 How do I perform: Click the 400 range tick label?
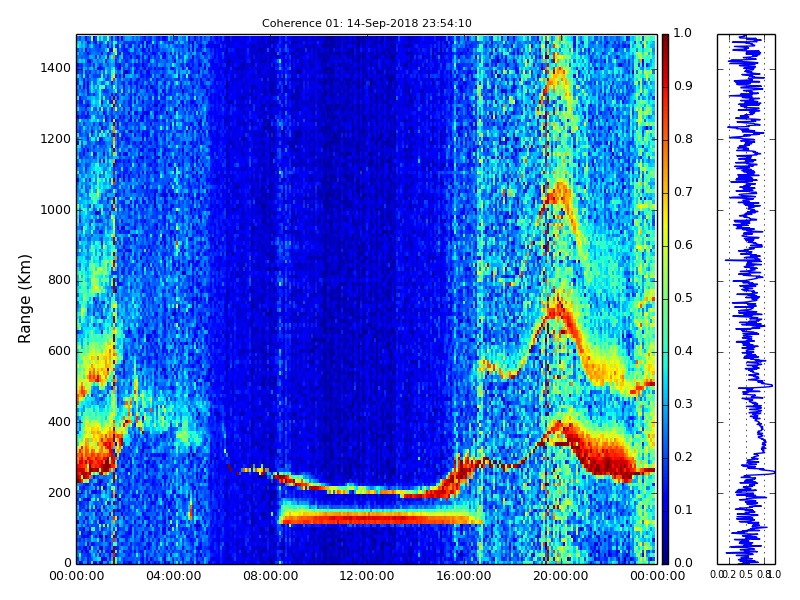[60, 422]
